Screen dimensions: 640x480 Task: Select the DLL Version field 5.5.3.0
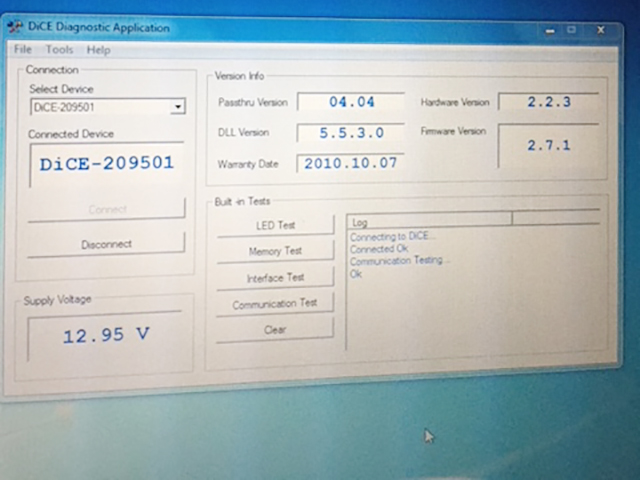350,132
